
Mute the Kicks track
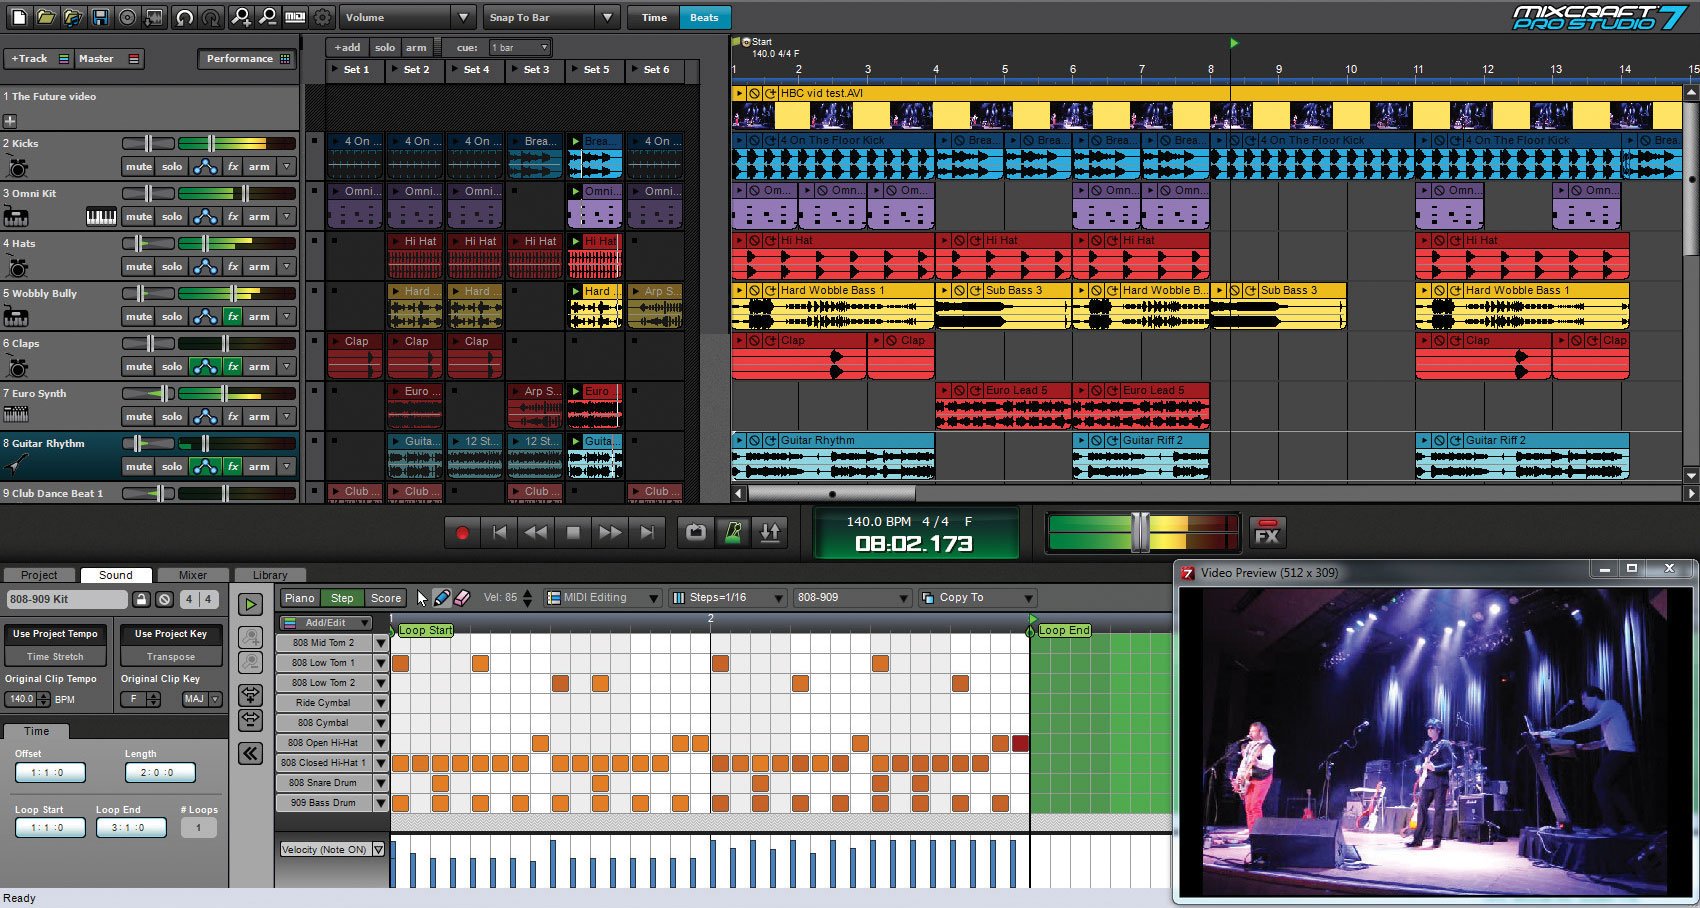point(138,166)
